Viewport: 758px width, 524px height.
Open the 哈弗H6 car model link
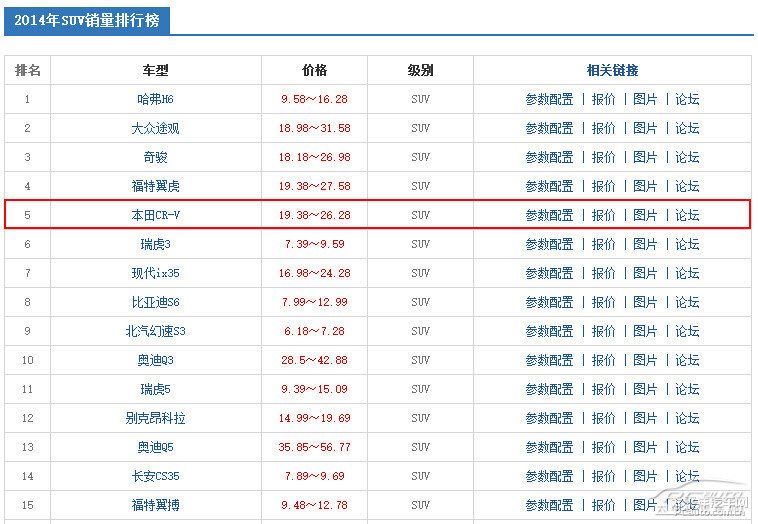tap(155, 99)
